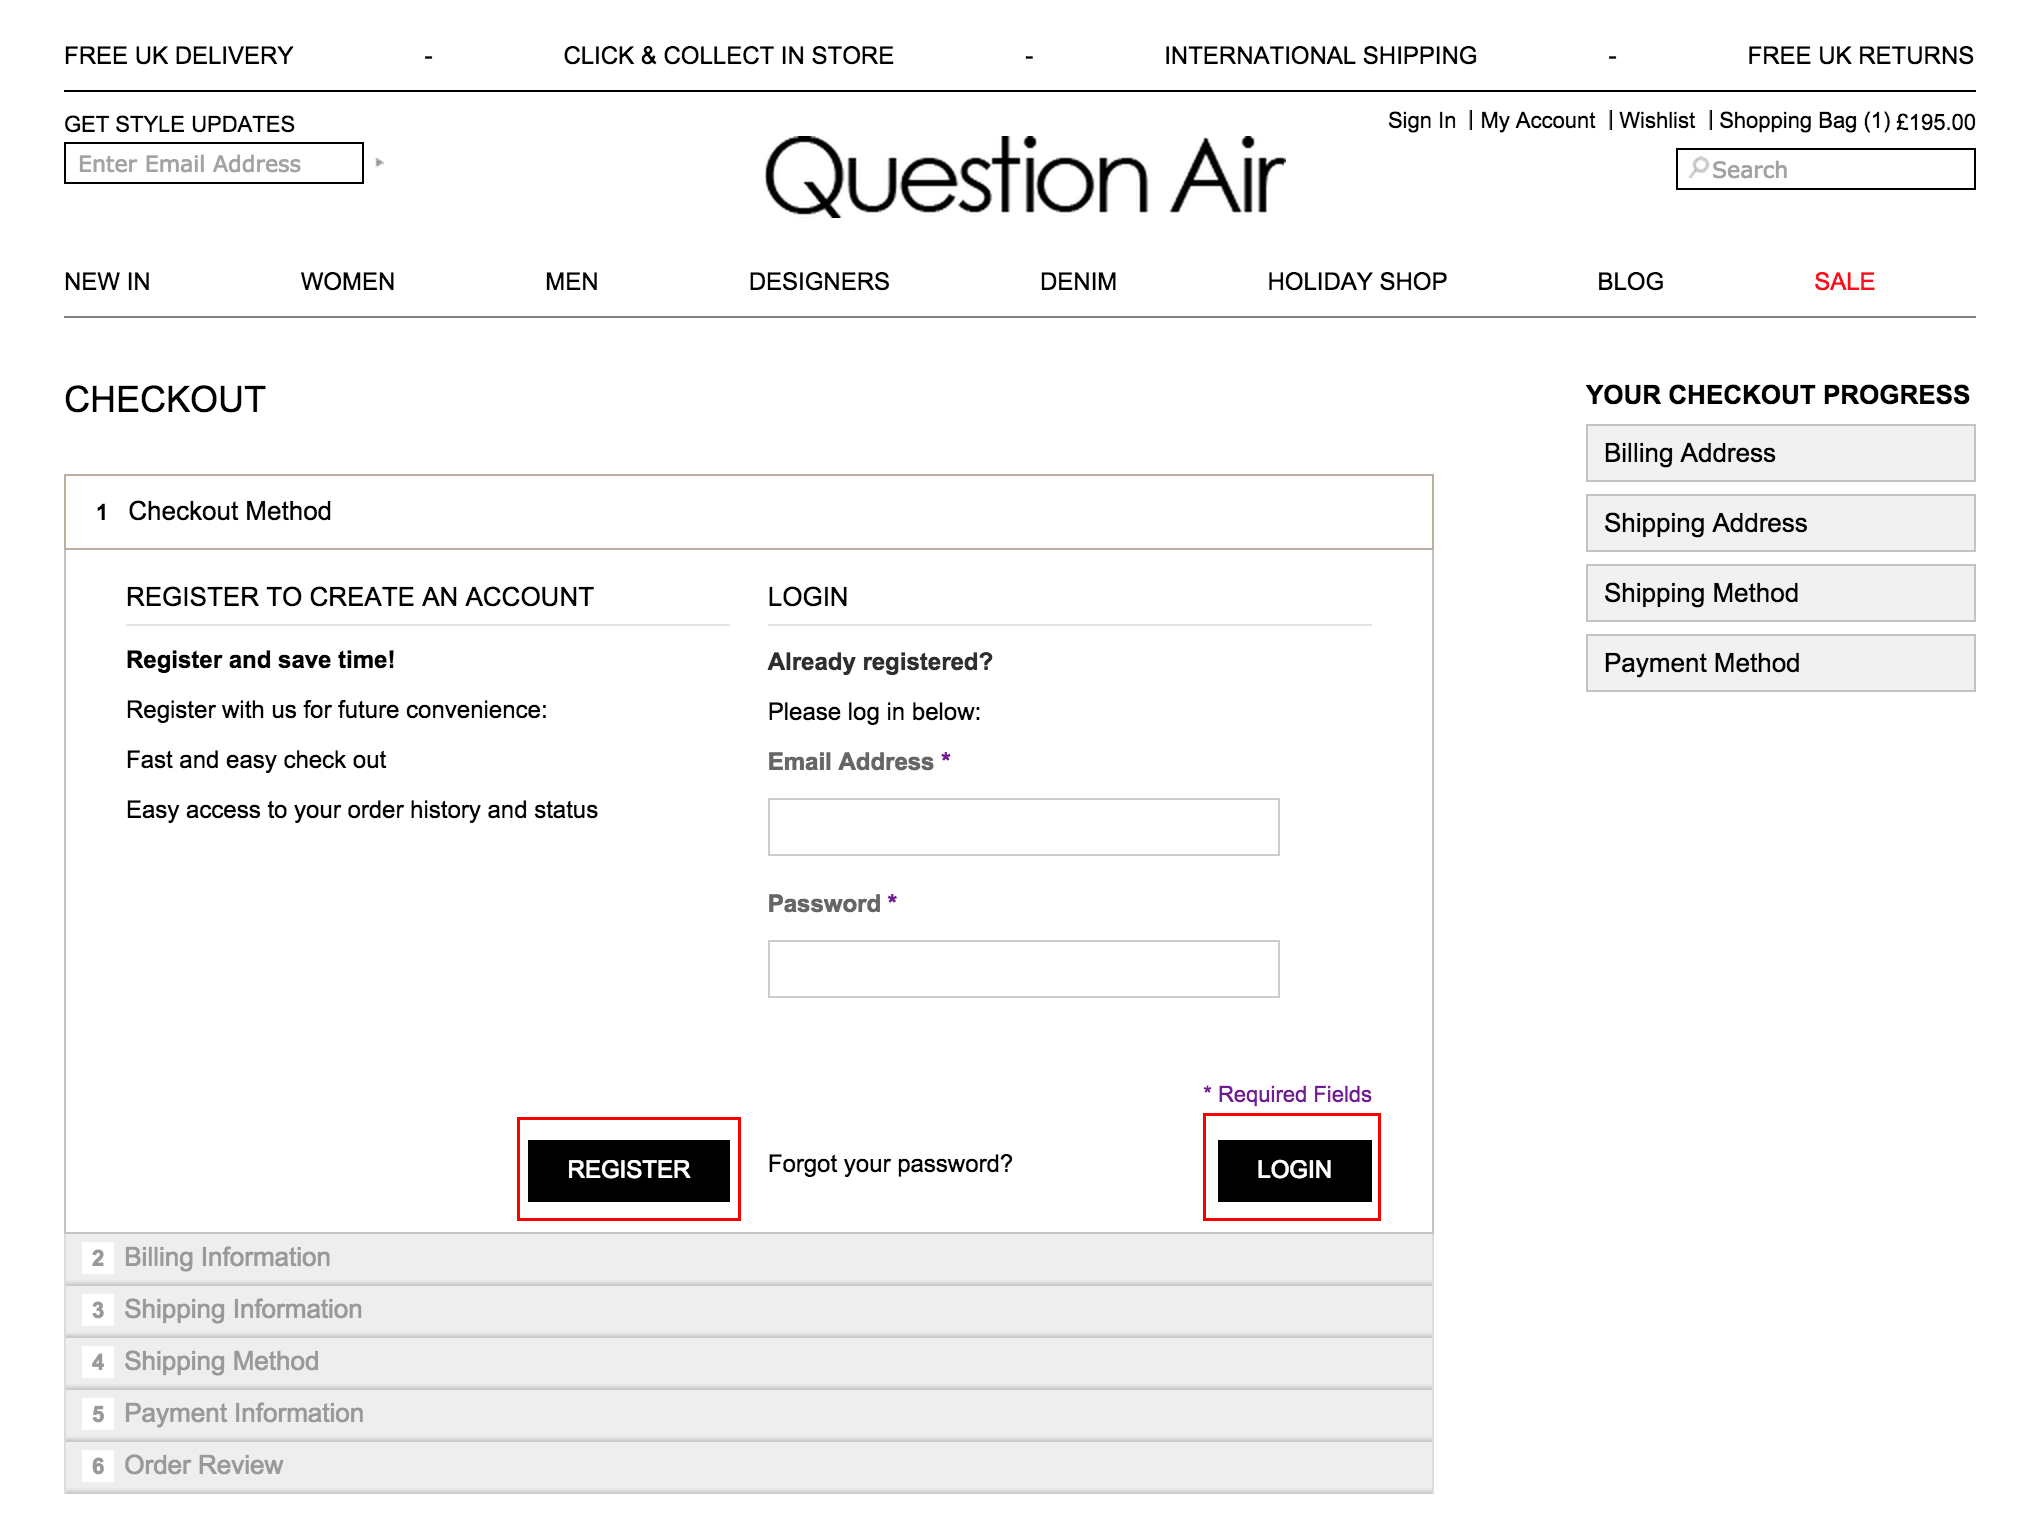Open the BLOG menu item

(1630, 282)
